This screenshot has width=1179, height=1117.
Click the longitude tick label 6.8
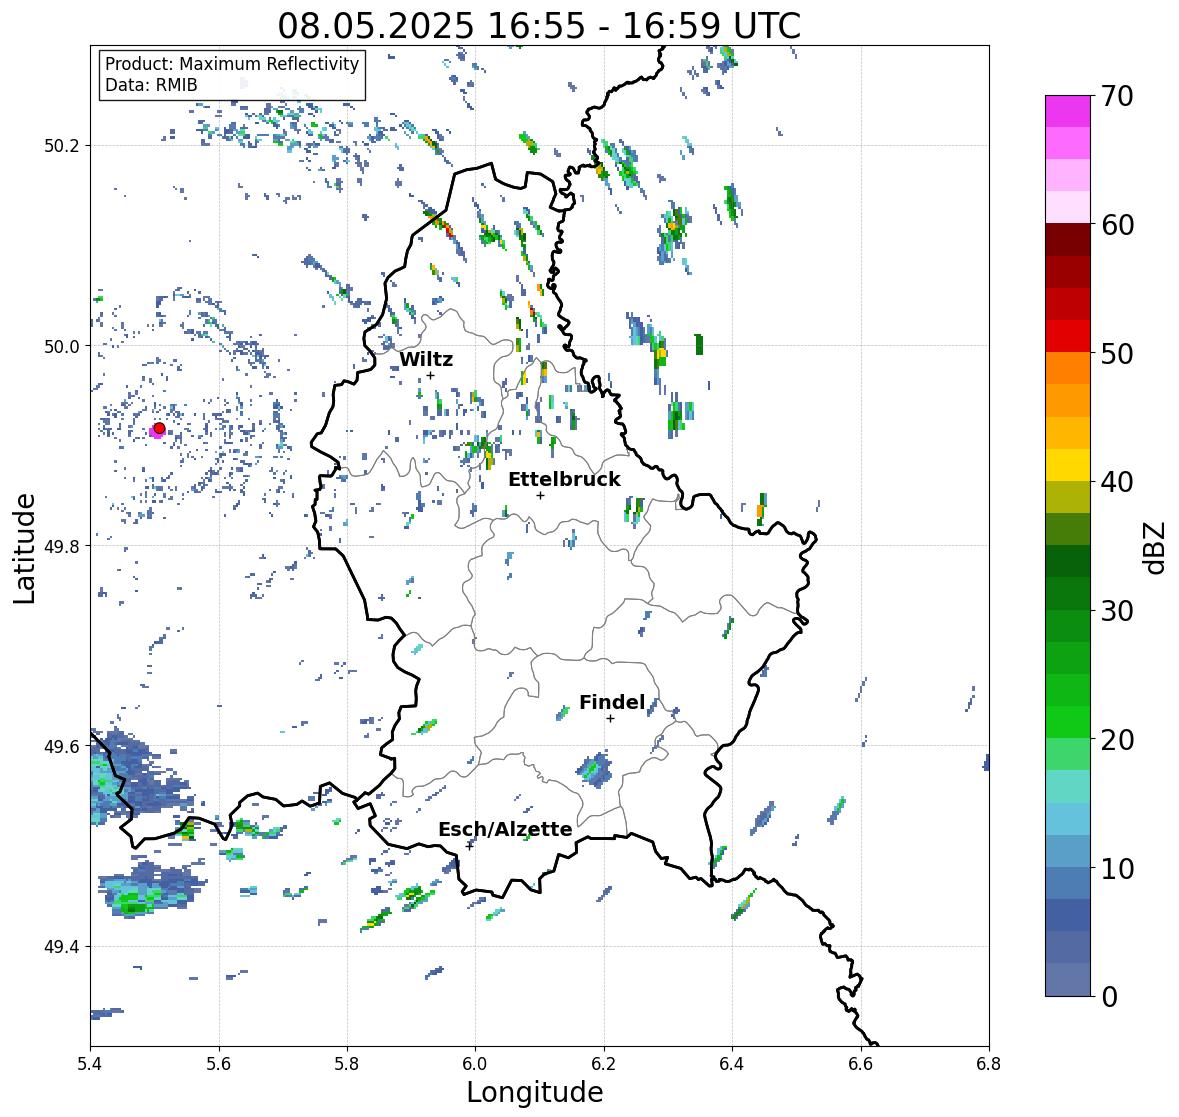(x=989, y=1064)
